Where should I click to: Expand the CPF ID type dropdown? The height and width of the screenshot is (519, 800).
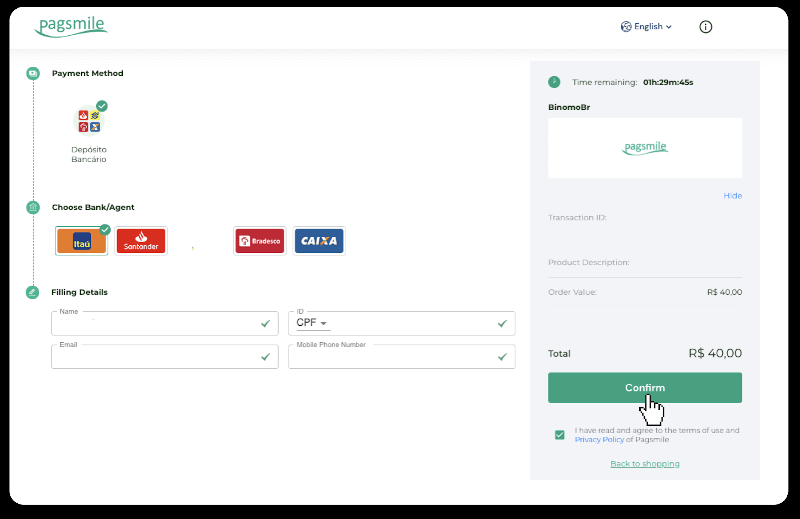tap(312, 323)
